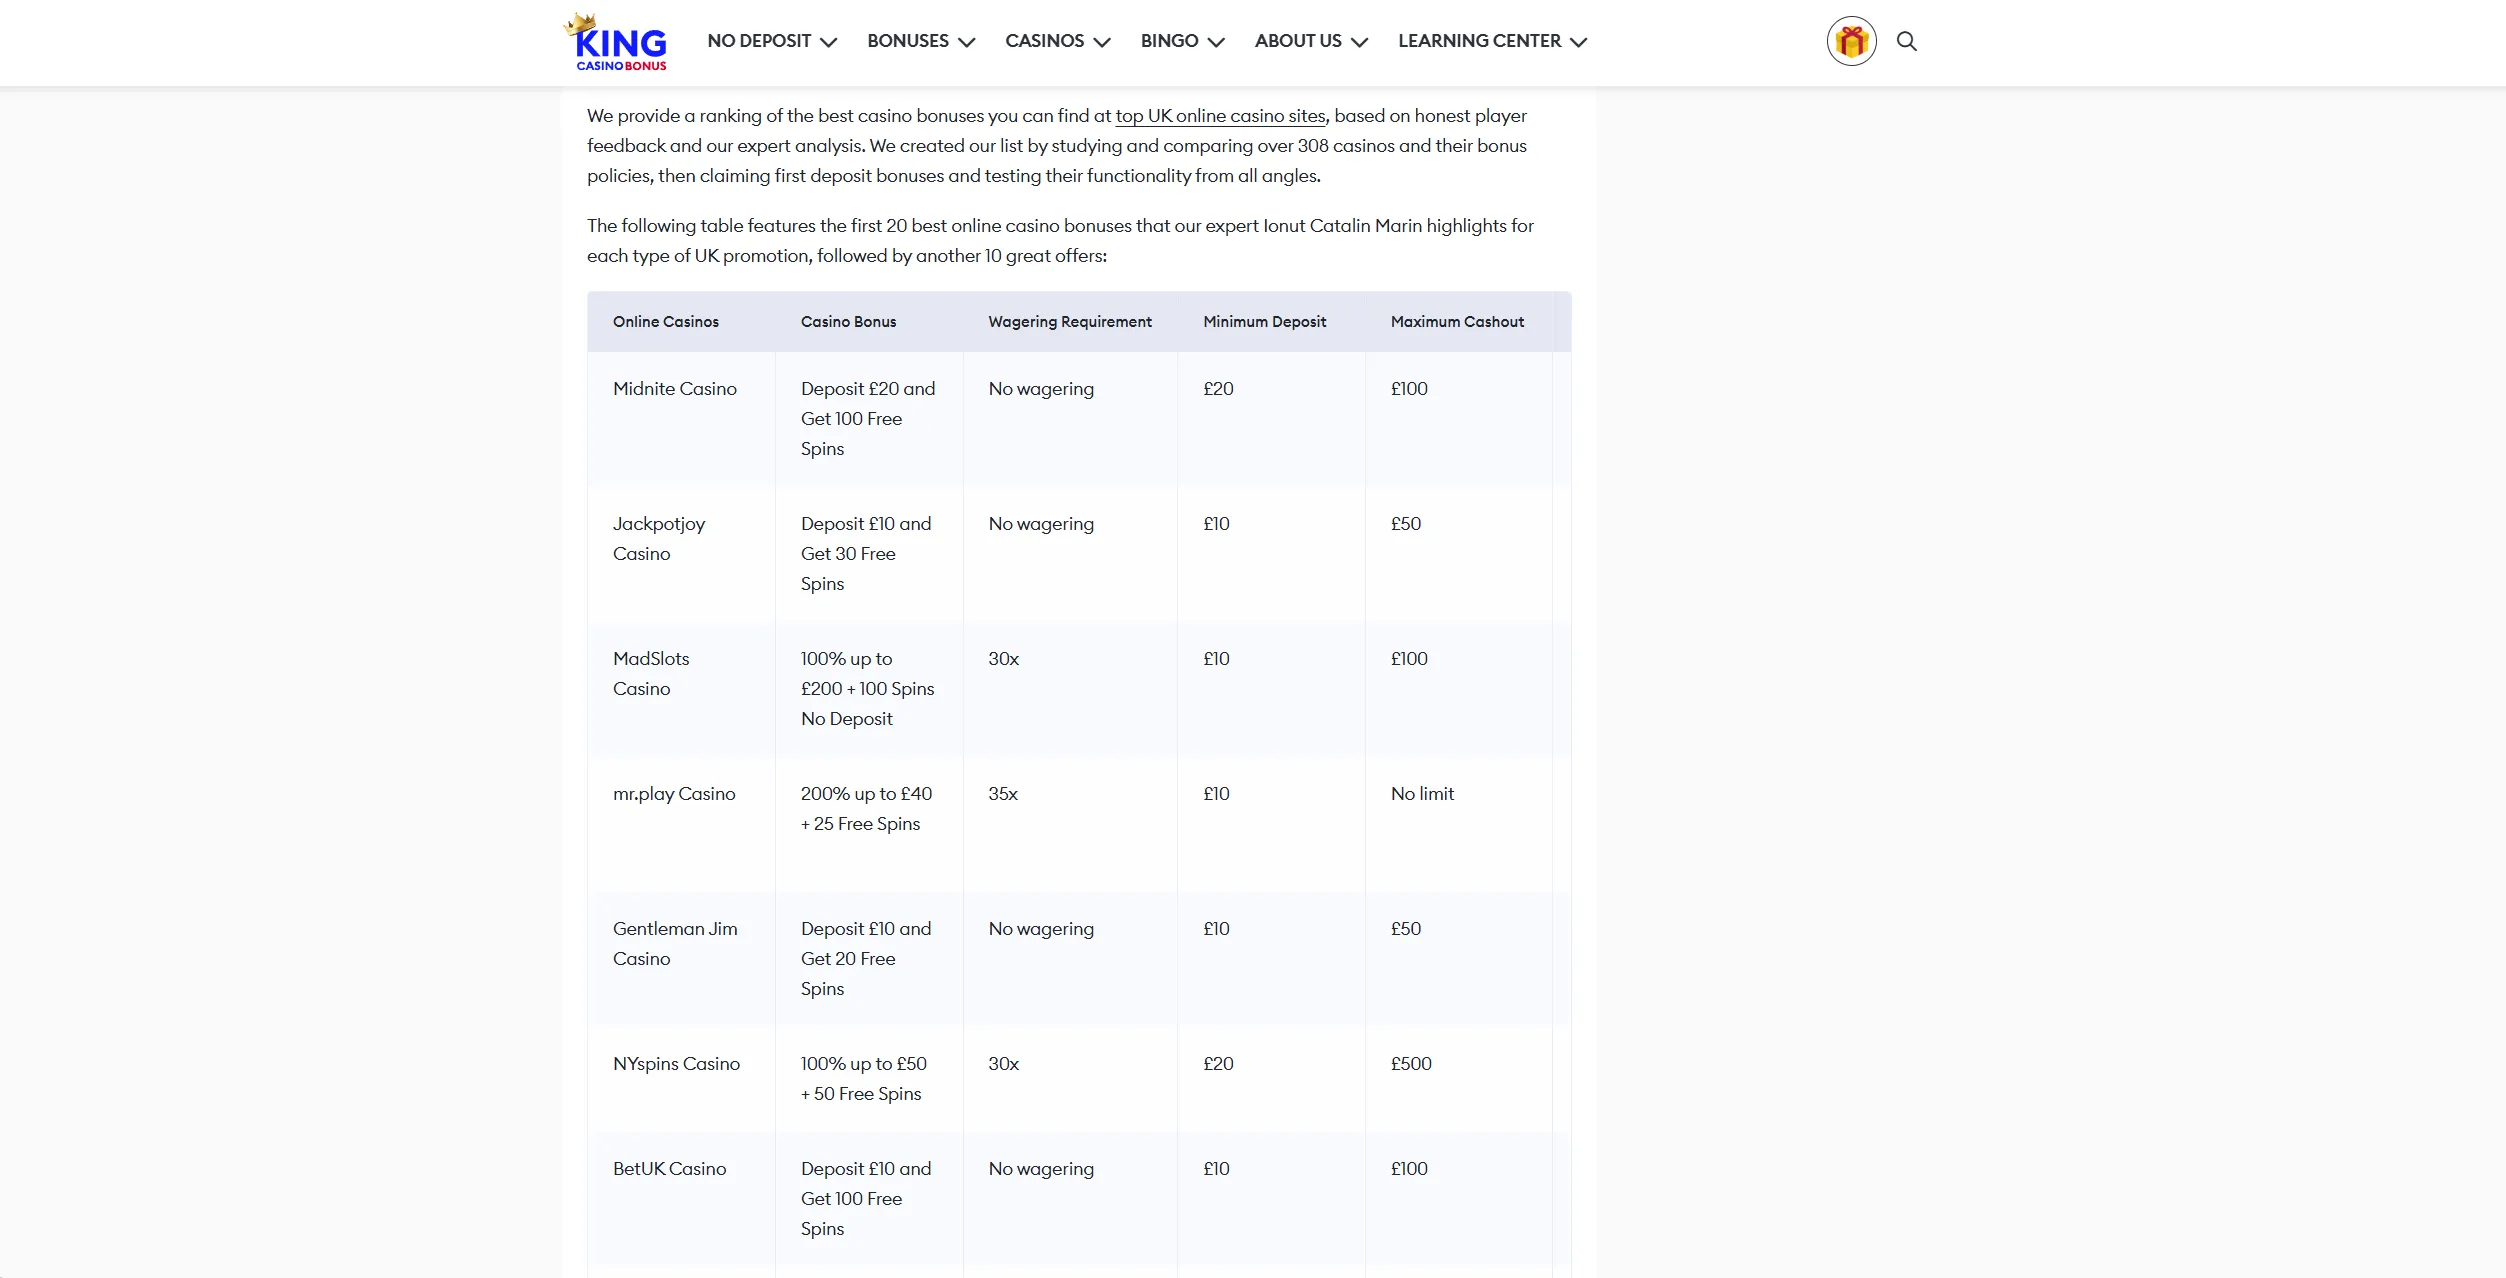Screen dimensions: 2506x1278
Task: Click the 35x wagering value
Action: pyautogui.click(x=1003, y=794)
